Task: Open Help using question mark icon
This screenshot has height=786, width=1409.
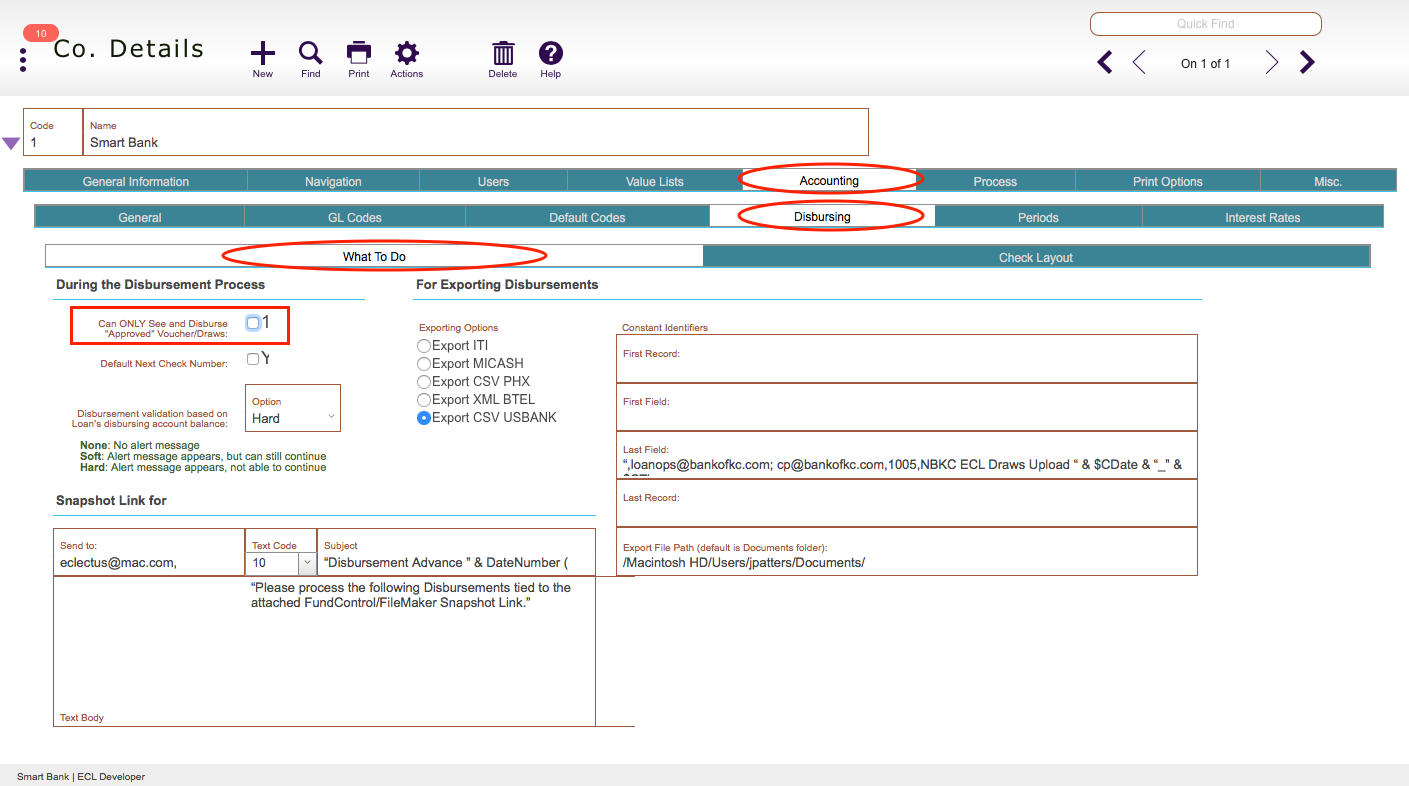Action: click(551, 54)
